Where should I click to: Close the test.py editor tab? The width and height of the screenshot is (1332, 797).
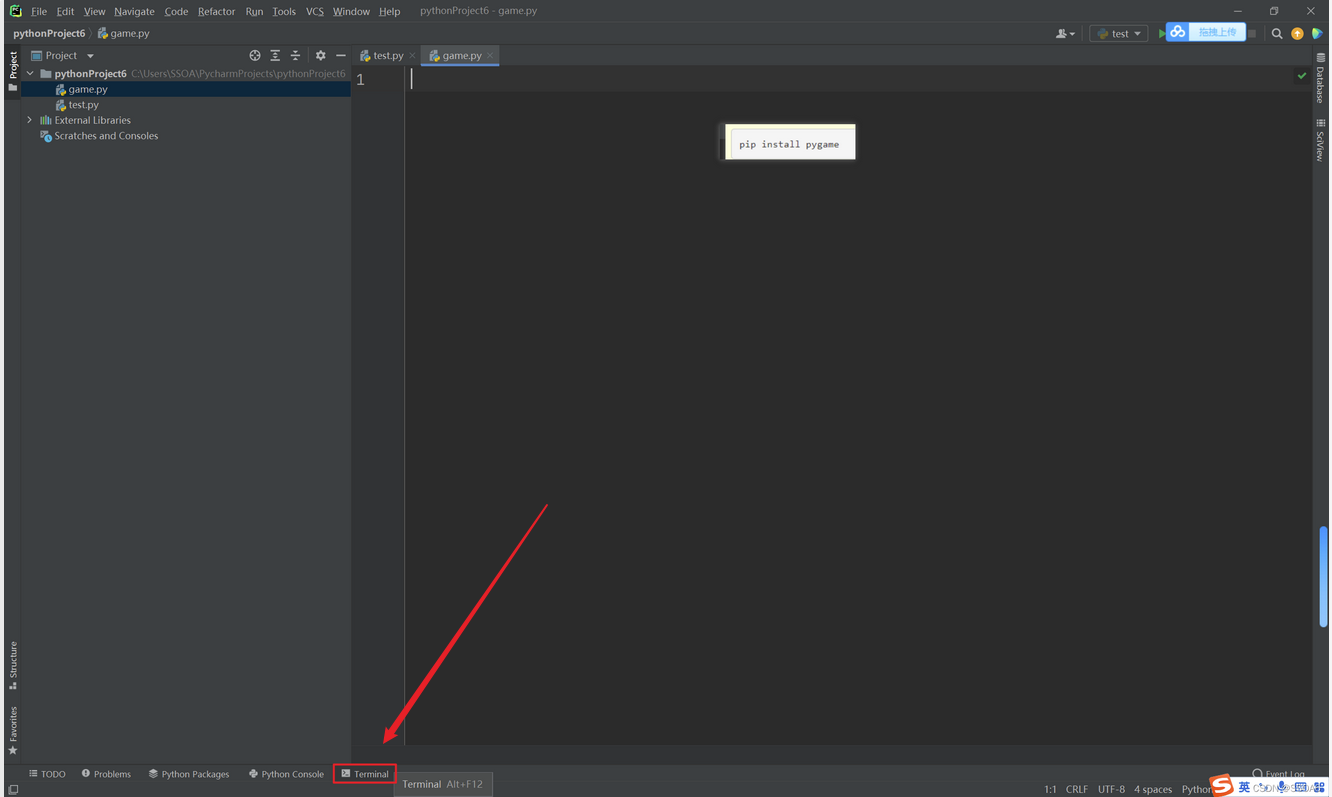[x=412, y=56]
